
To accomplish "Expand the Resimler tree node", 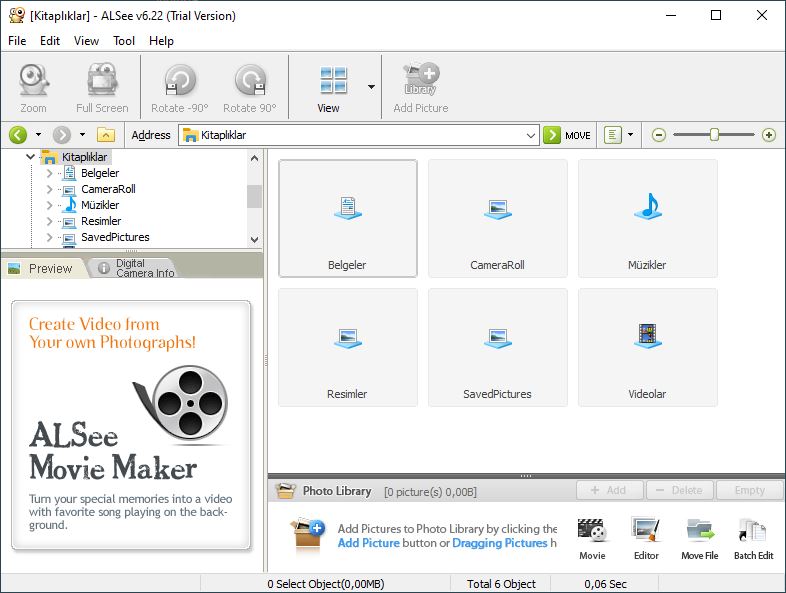I will 49,222.
